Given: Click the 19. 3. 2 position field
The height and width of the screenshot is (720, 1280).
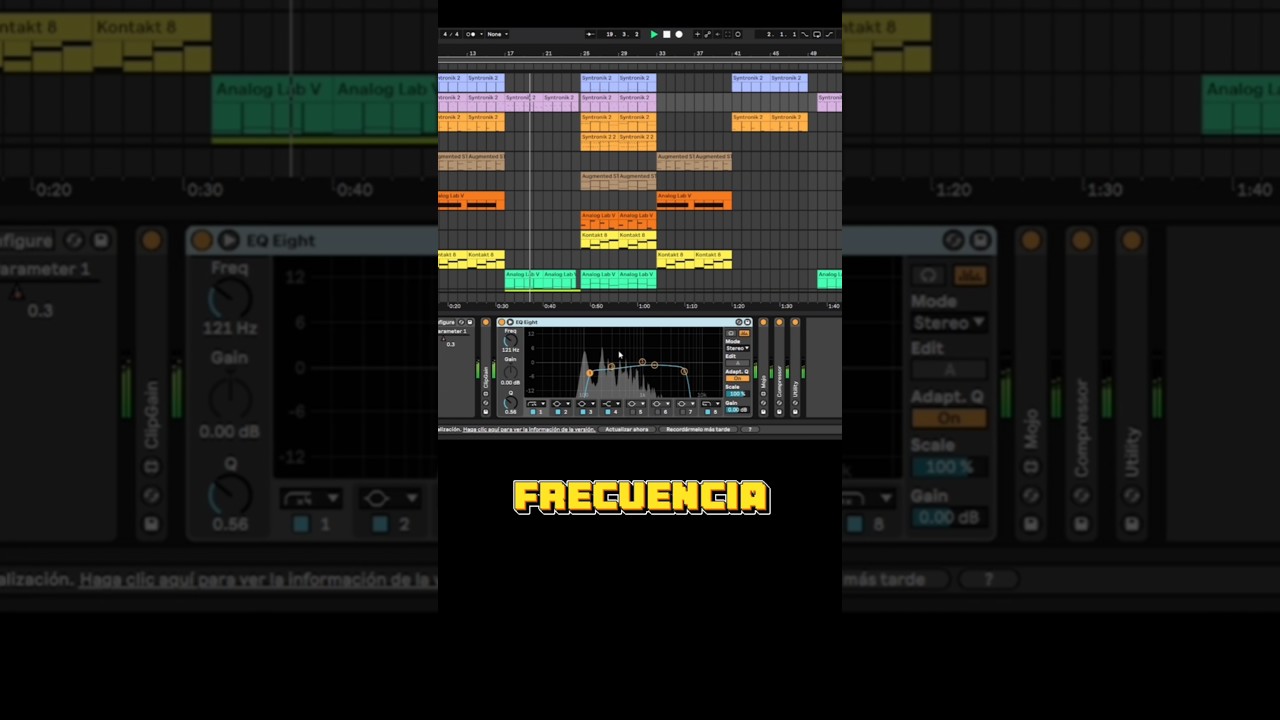Looking at the screenshot, I should coord(623,34).
